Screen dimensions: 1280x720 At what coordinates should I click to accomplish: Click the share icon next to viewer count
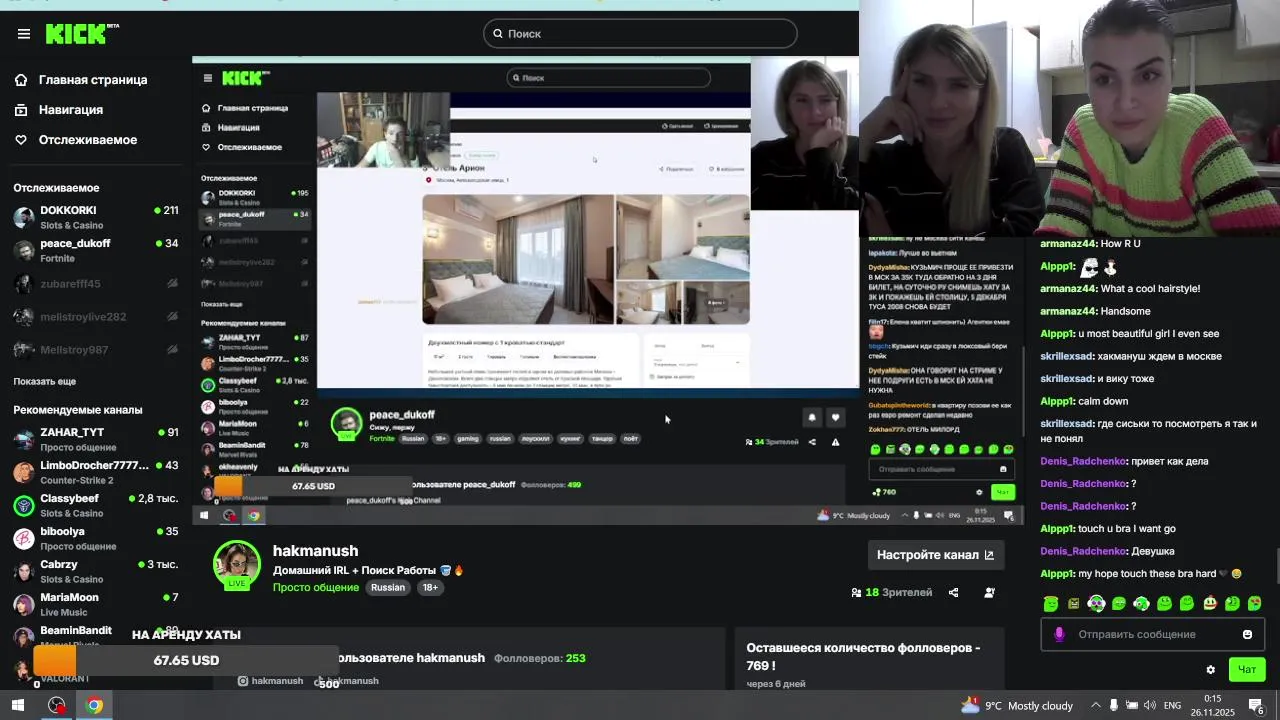pyautogui.click(x=953, y=592)
